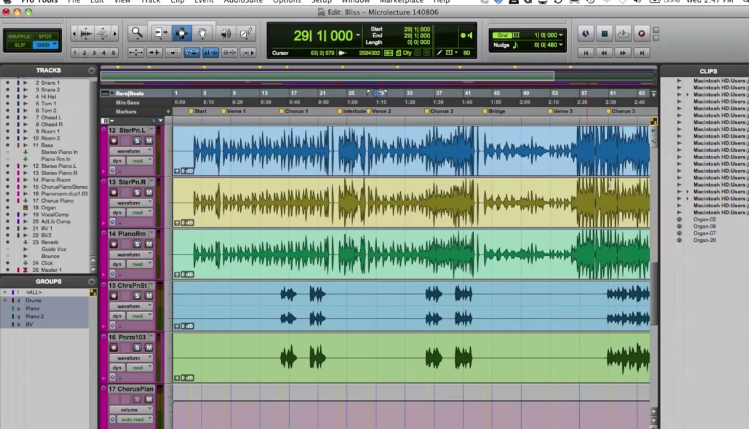Record-enable the 13 StrPn.R track
The height and width of the screenshot is (429, 749).
coord(114,192)
